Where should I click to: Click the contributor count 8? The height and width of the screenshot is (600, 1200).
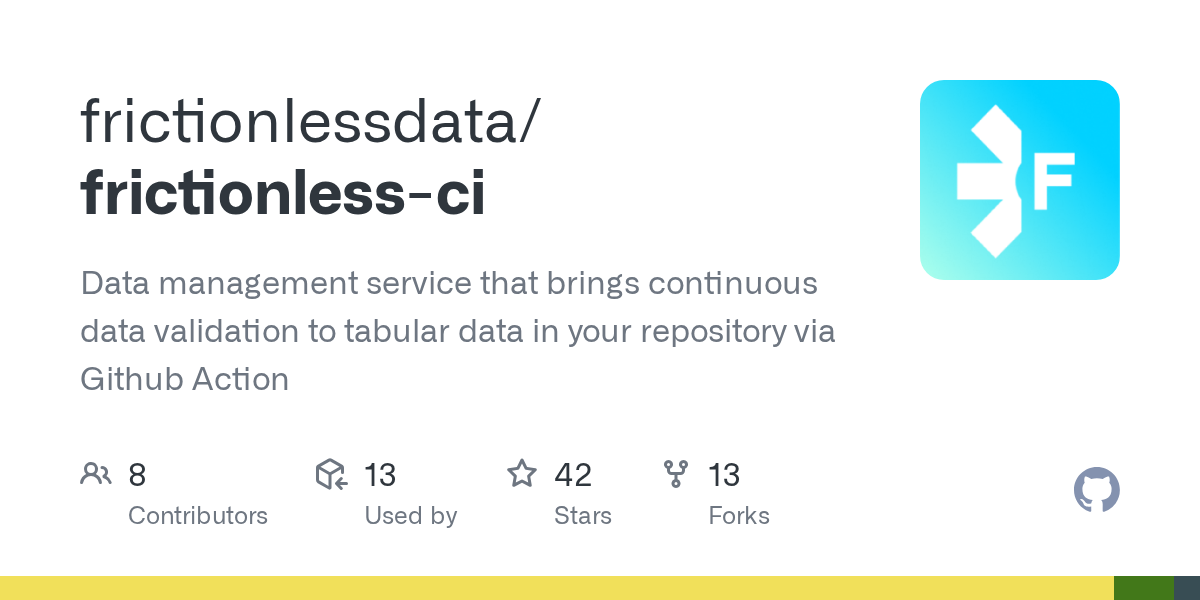[137, 474]
